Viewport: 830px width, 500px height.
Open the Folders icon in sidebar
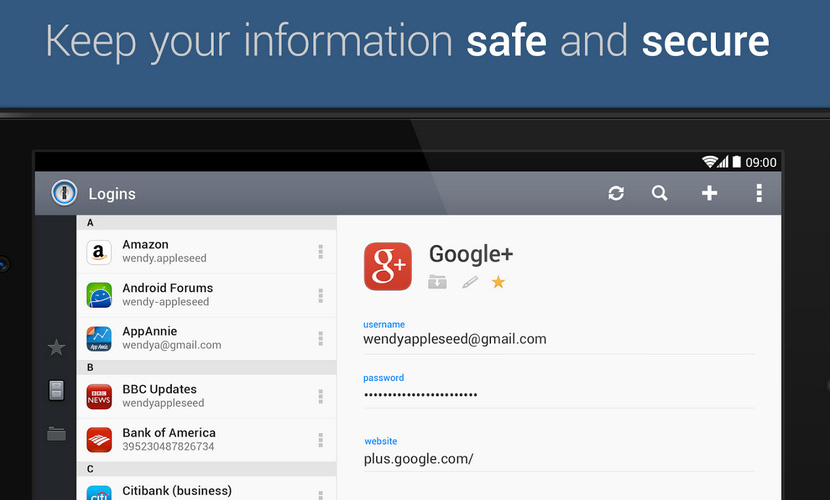pos(56,434)
